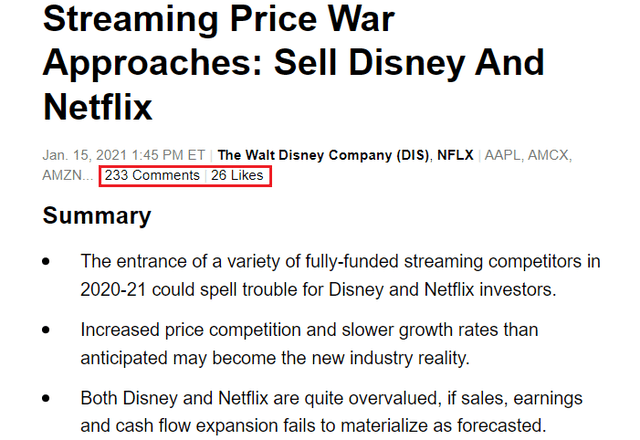Click the '1:45 PM ET' timestamp text
The width and height of the screenshot is (640, 440).
click(168, 155)
